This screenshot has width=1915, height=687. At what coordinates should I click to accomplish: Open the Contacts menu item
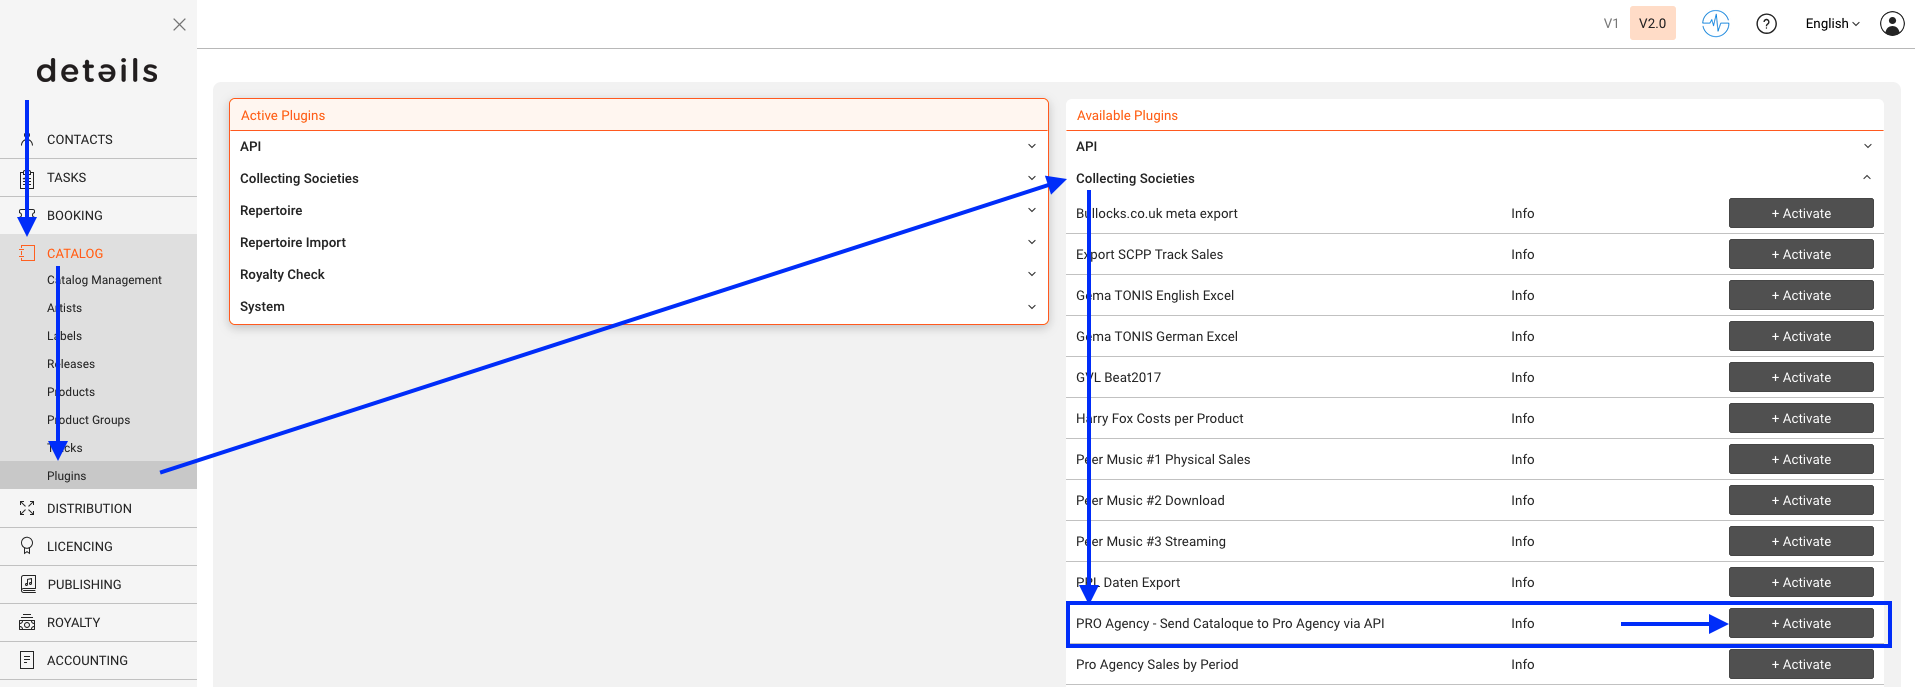pyautogui.click(x=80, y=139)
